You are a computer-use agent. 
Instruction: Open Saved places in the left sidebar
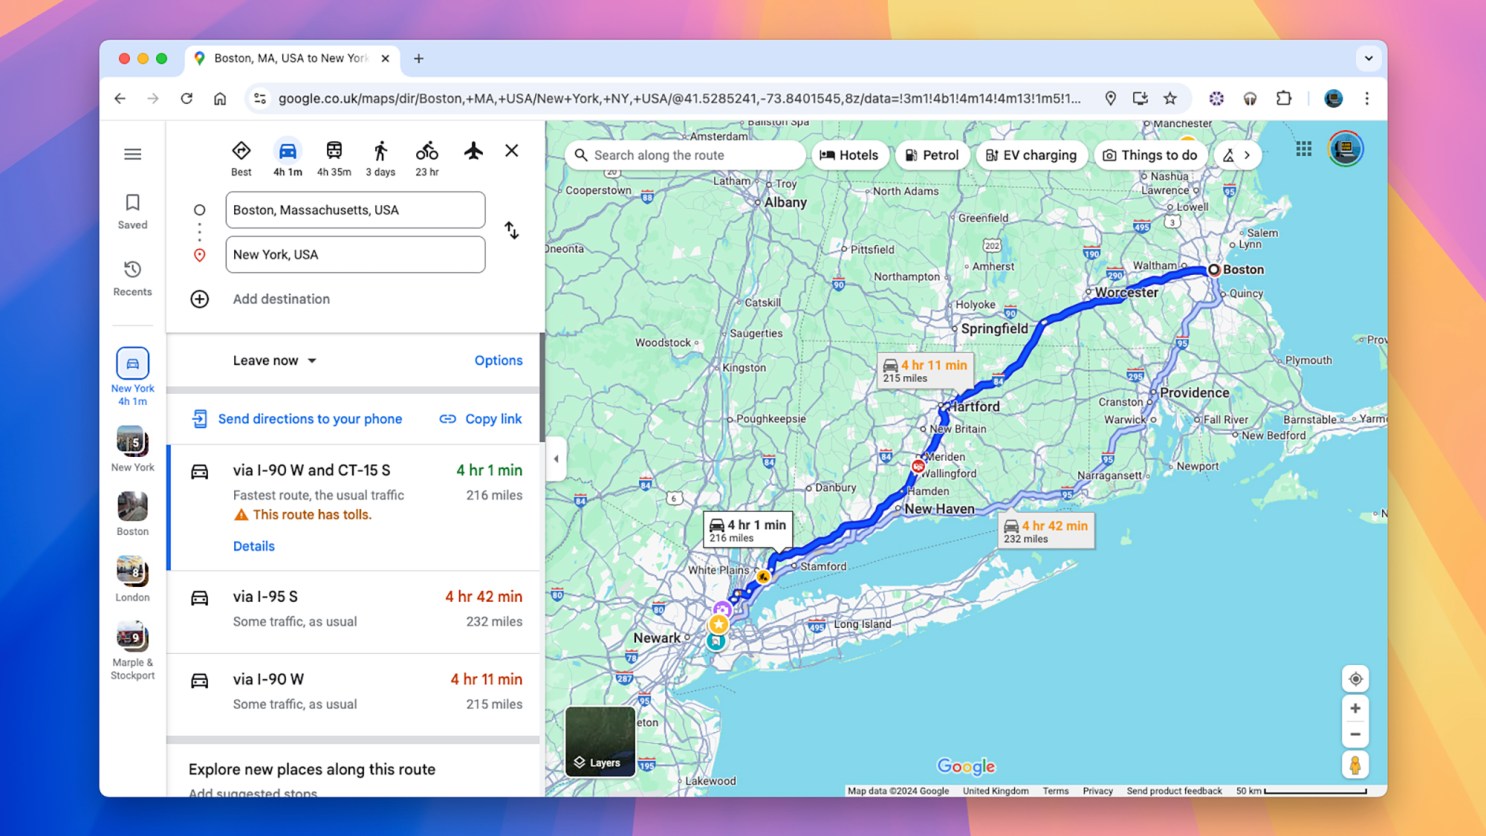coord(132,211)
